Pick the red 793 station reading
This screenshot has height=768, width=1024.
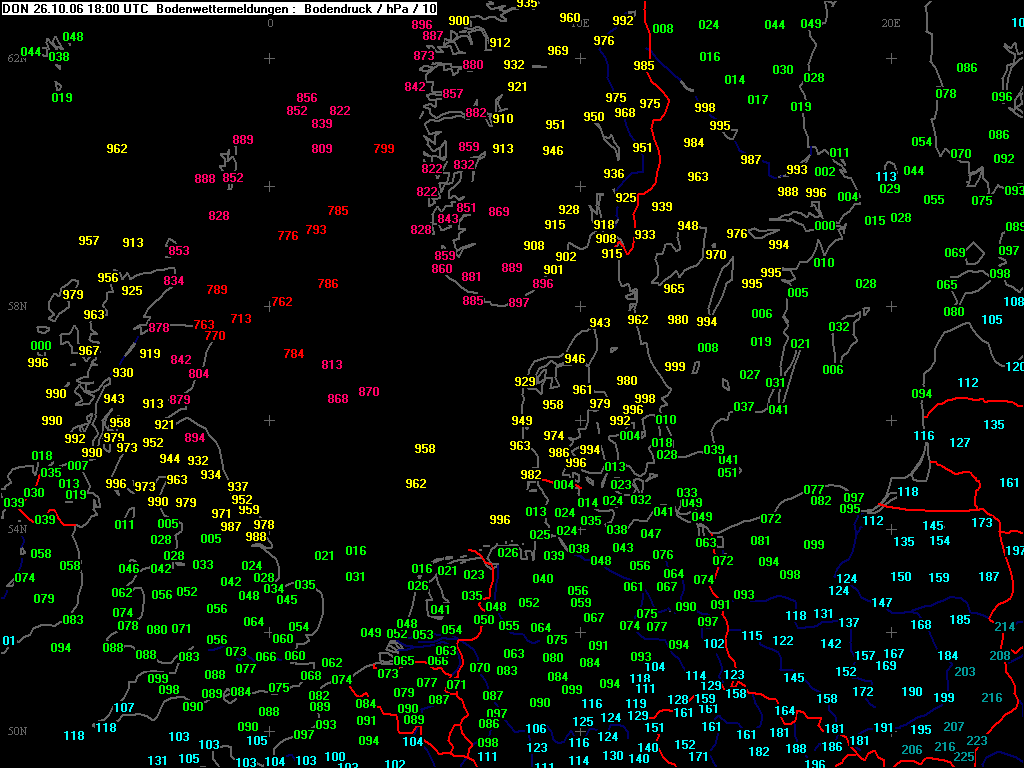316,229
